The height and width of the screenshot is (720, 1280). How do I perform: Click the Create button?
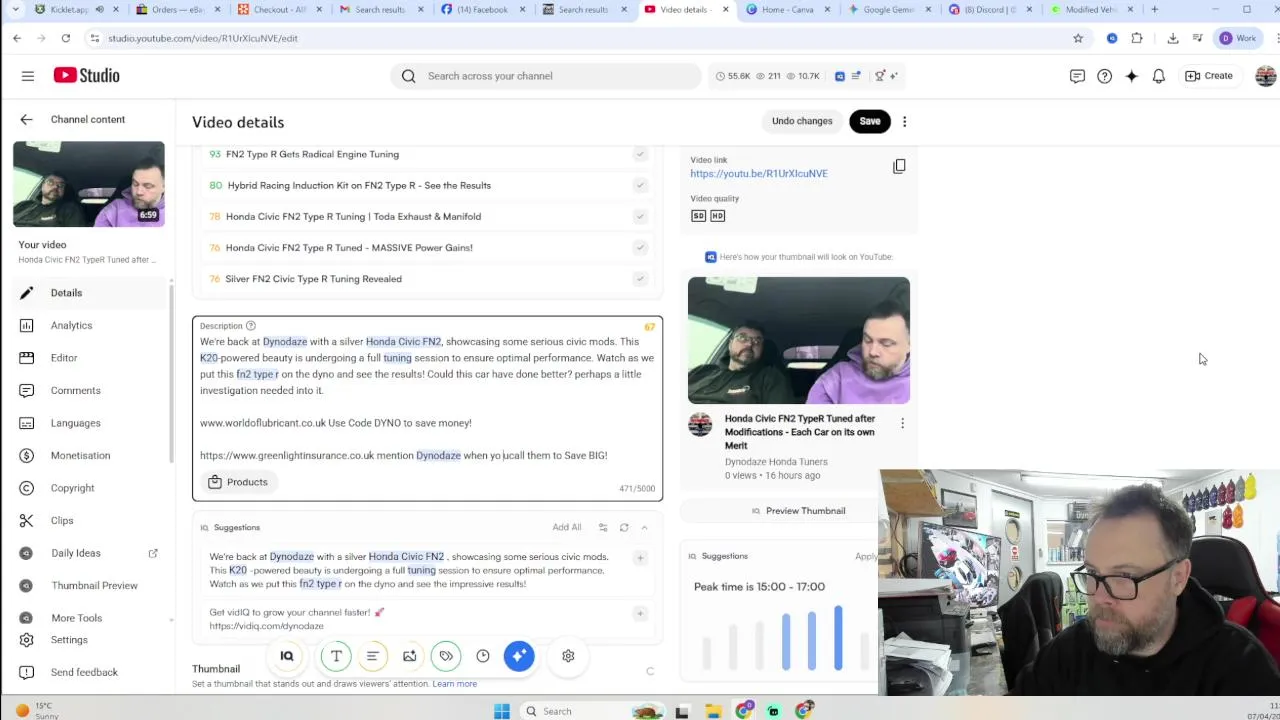click(x=1209, y=76)
